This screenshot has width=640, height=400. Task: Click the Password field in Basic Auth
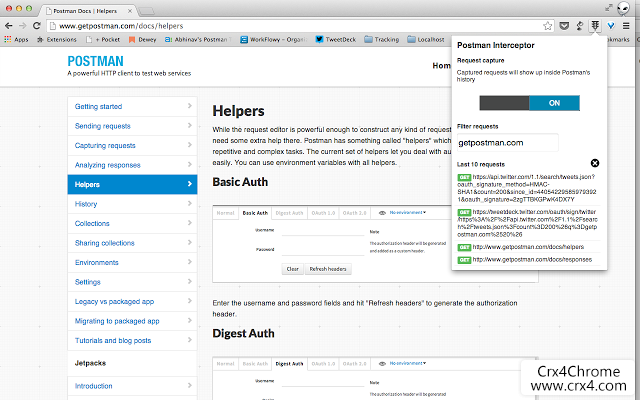(322, 250)
